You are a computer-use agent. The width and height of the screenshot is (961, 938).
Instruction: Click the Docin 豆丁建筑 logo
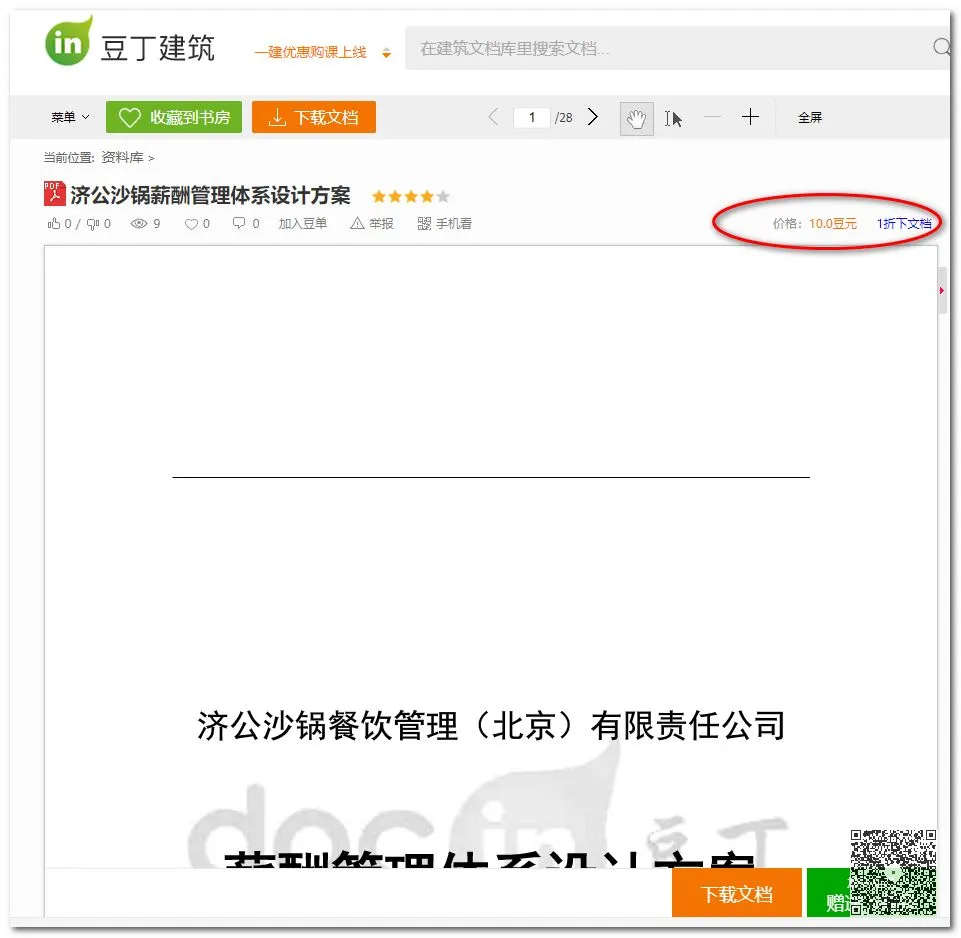coord(130,42)
